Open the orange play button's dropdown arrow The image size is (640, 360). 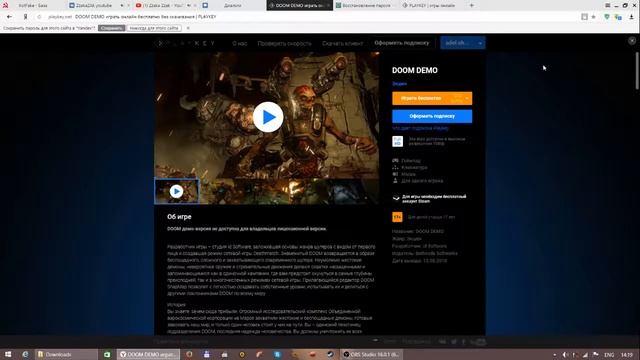467,98
